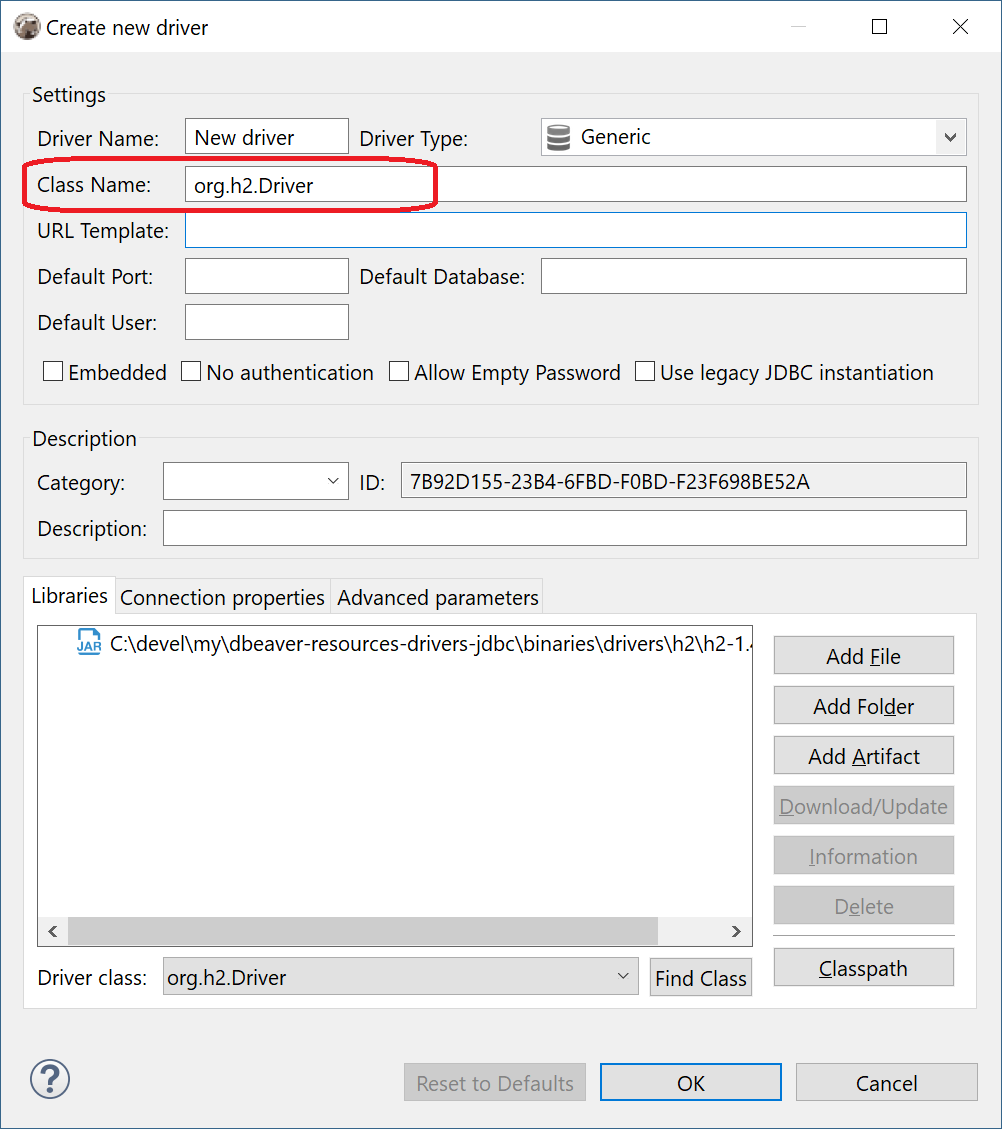Open the Advanced parameters tab

(437, 596)
